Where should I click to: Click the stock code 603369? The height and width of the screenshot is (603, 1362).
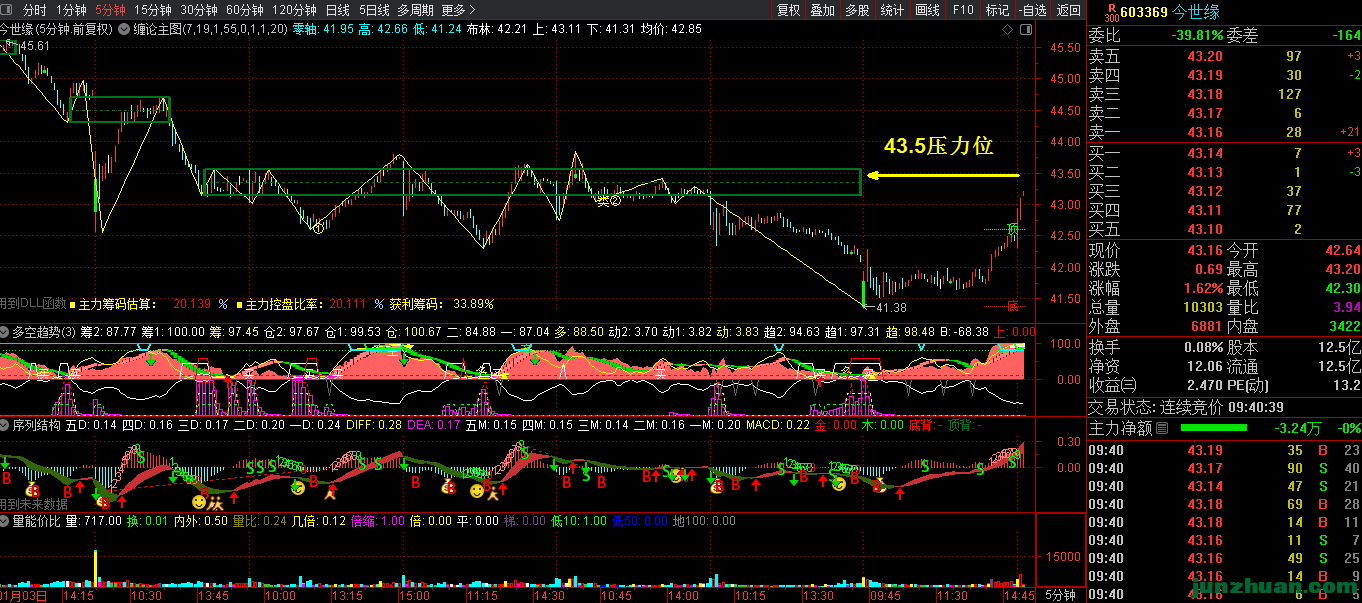tap(1145, 12)
